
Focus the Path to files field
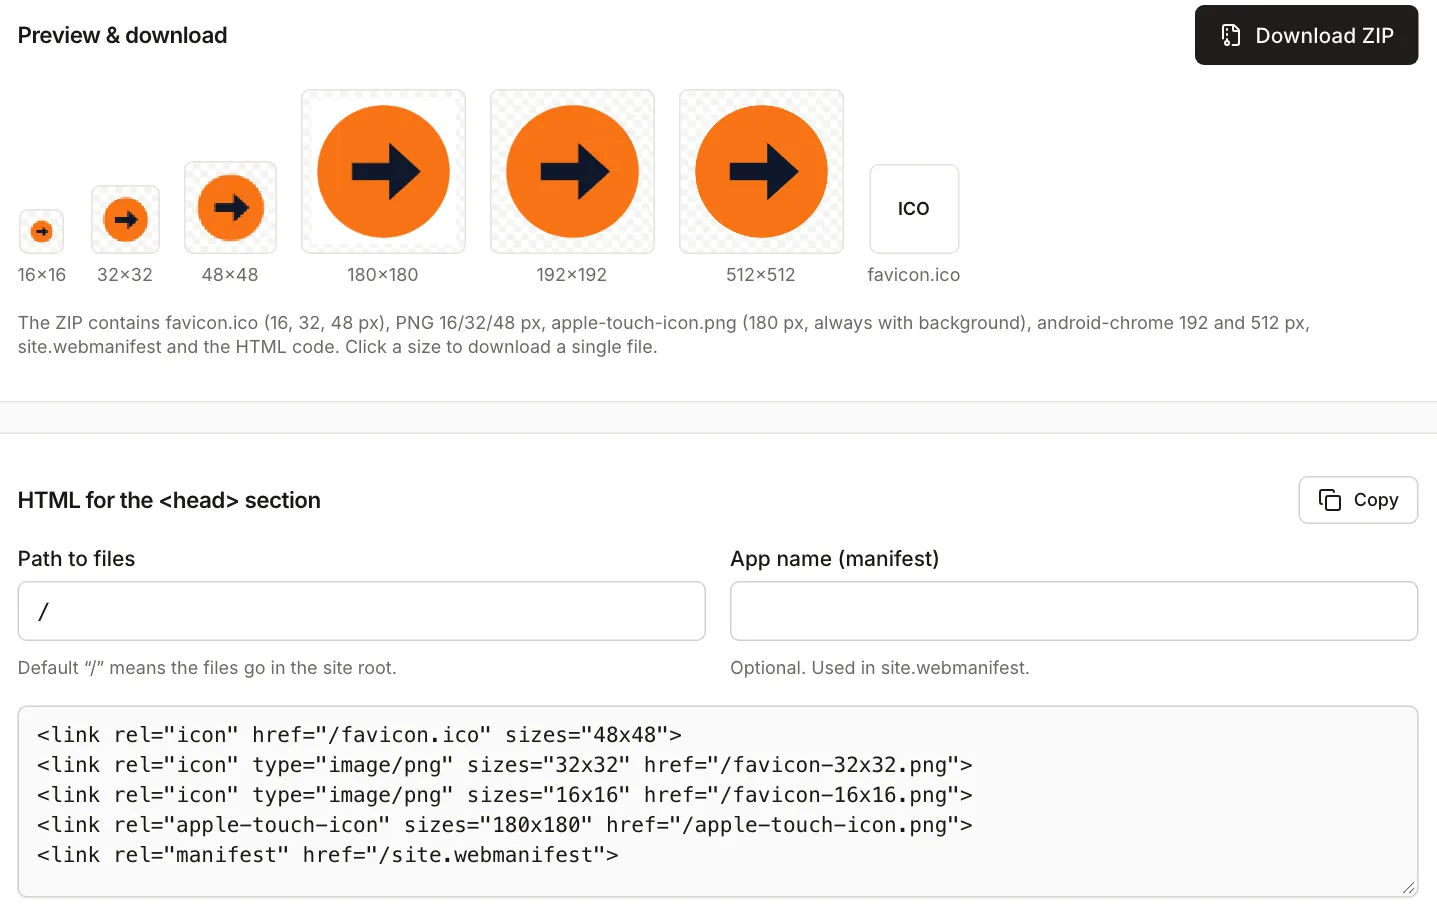(x=361, y=611)
